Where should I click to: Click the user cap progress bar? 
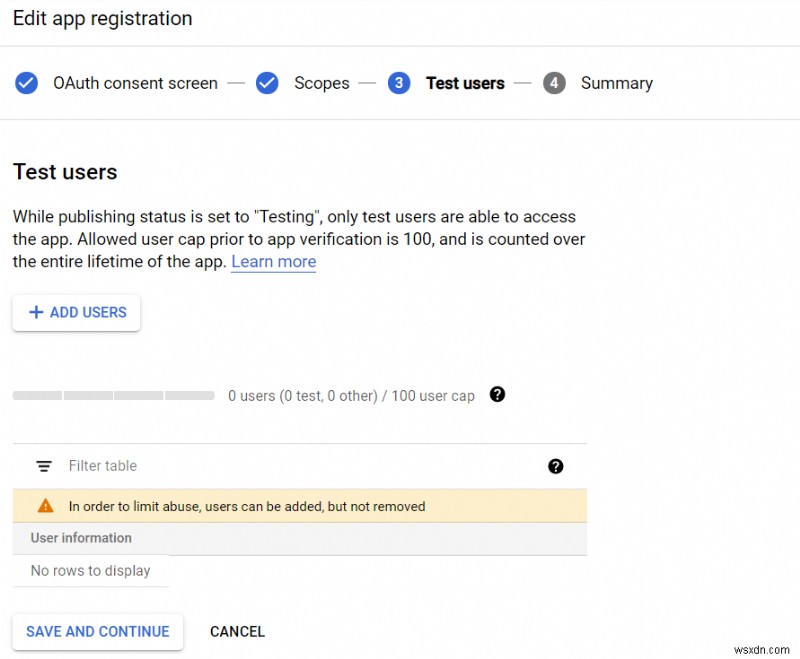tap(113, 396)
